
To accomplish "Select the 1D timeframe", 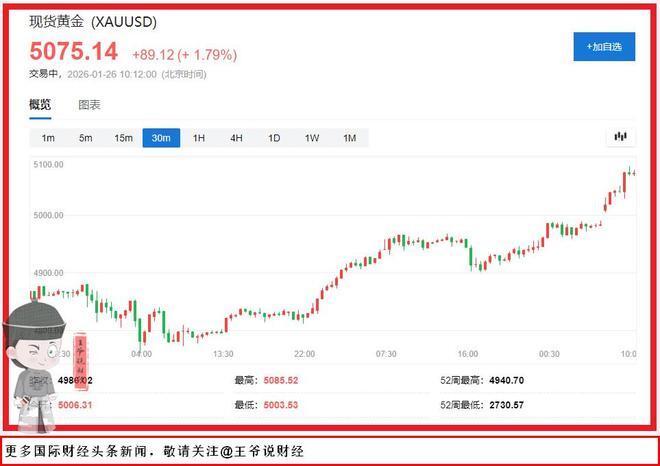I will 274,138.
